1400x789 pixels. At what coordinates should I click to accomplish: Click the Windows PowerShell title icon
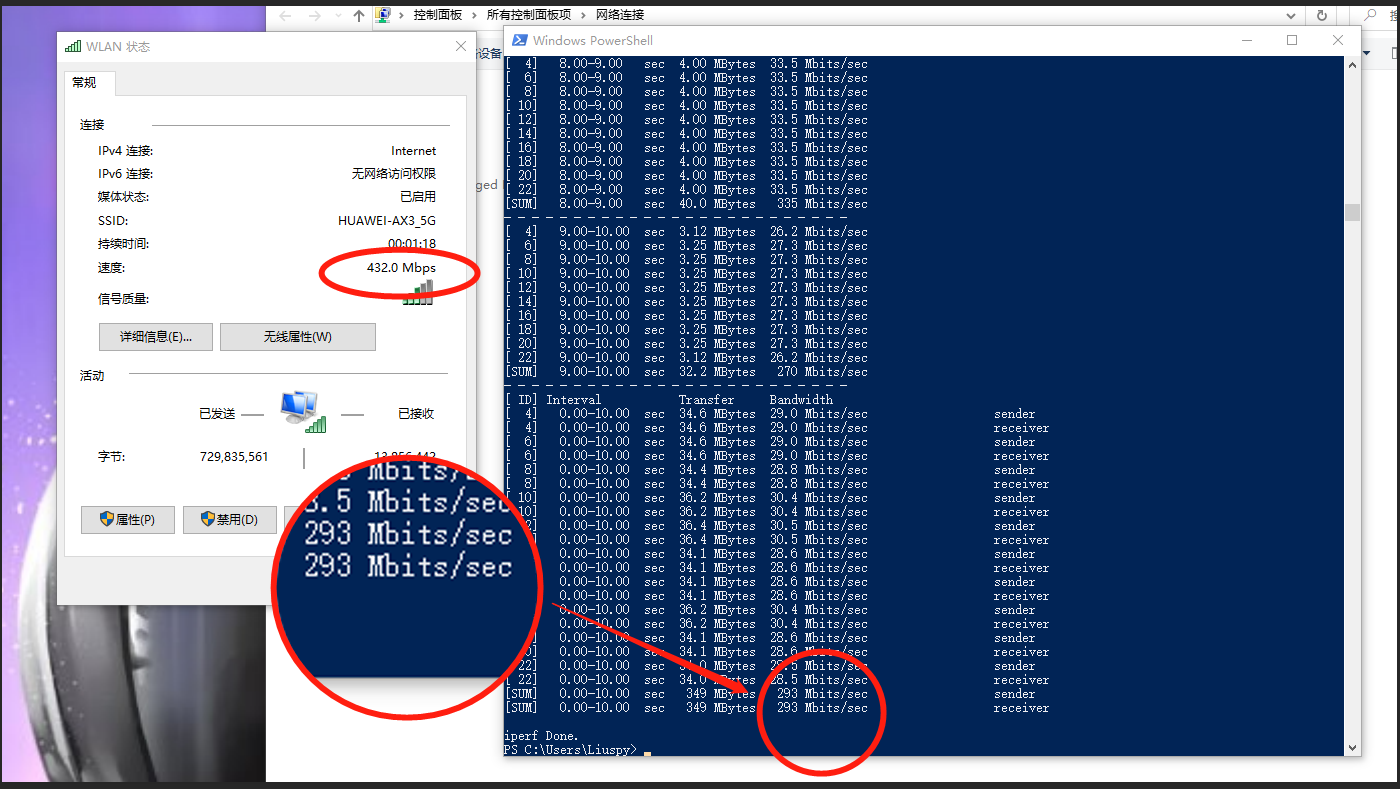520,40
